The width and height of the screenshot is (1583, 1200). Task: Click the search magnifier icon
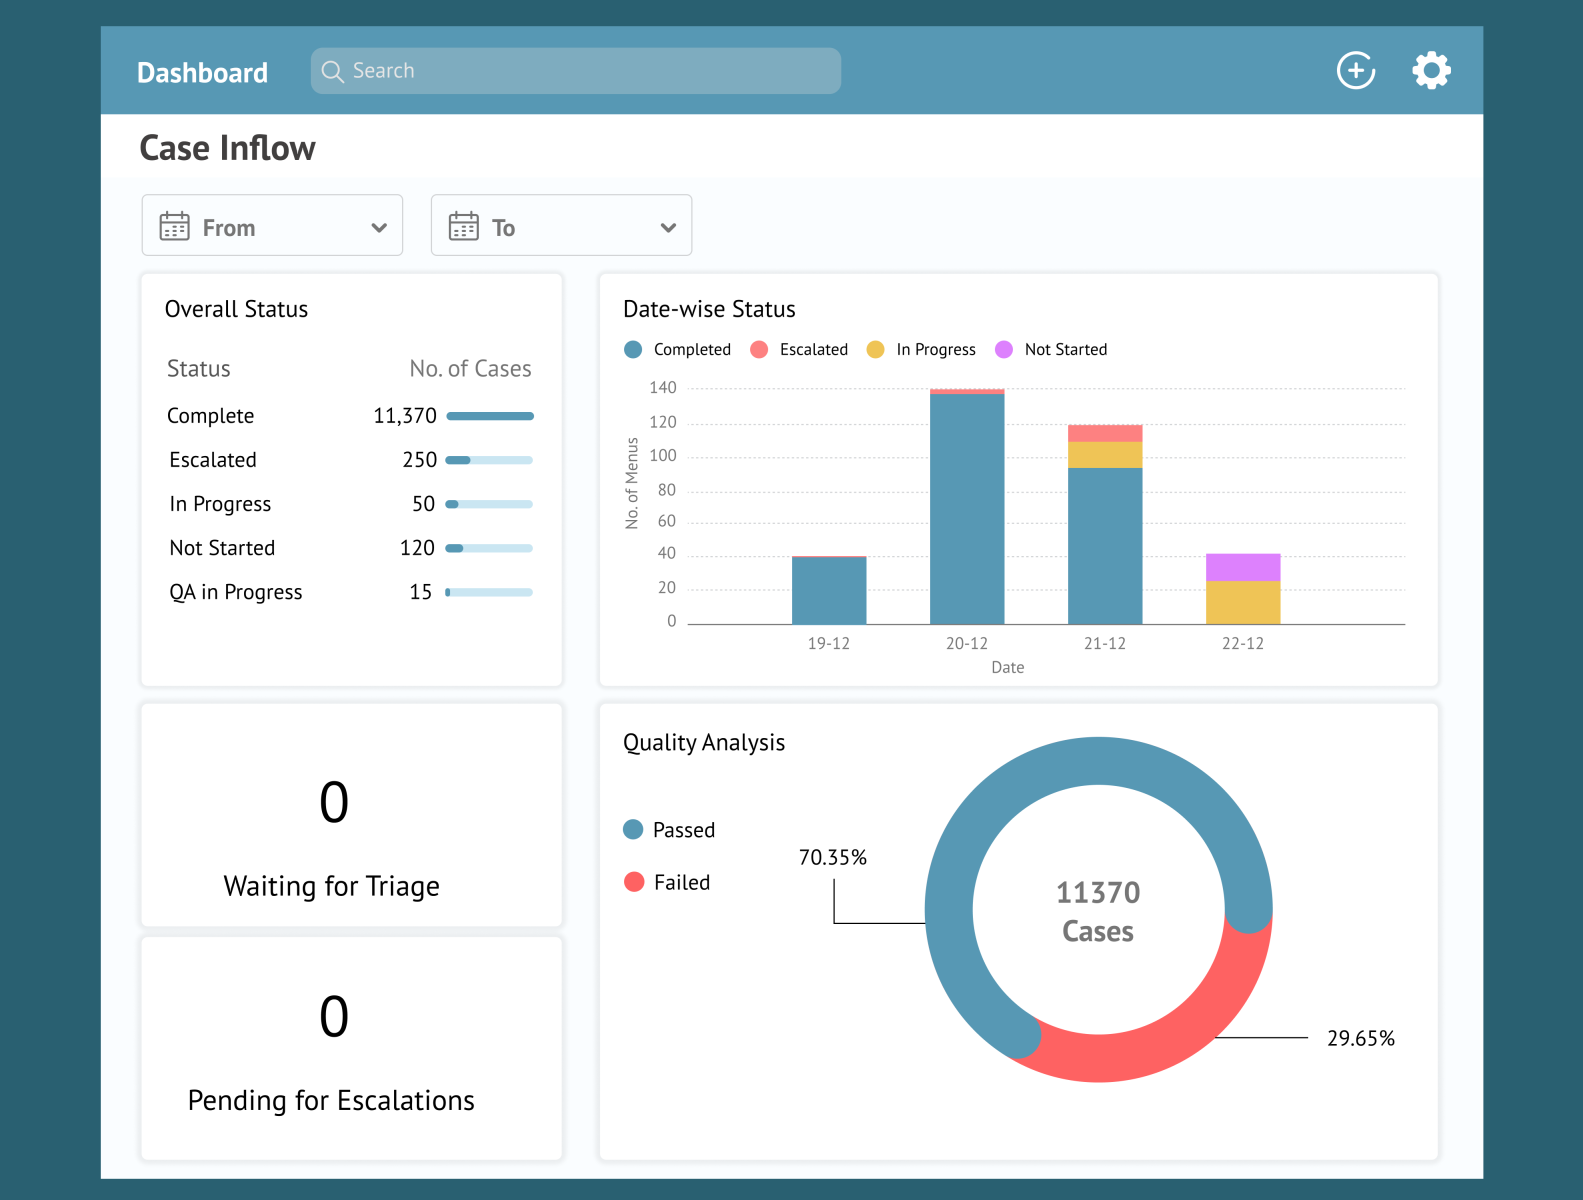click(333, 71)
